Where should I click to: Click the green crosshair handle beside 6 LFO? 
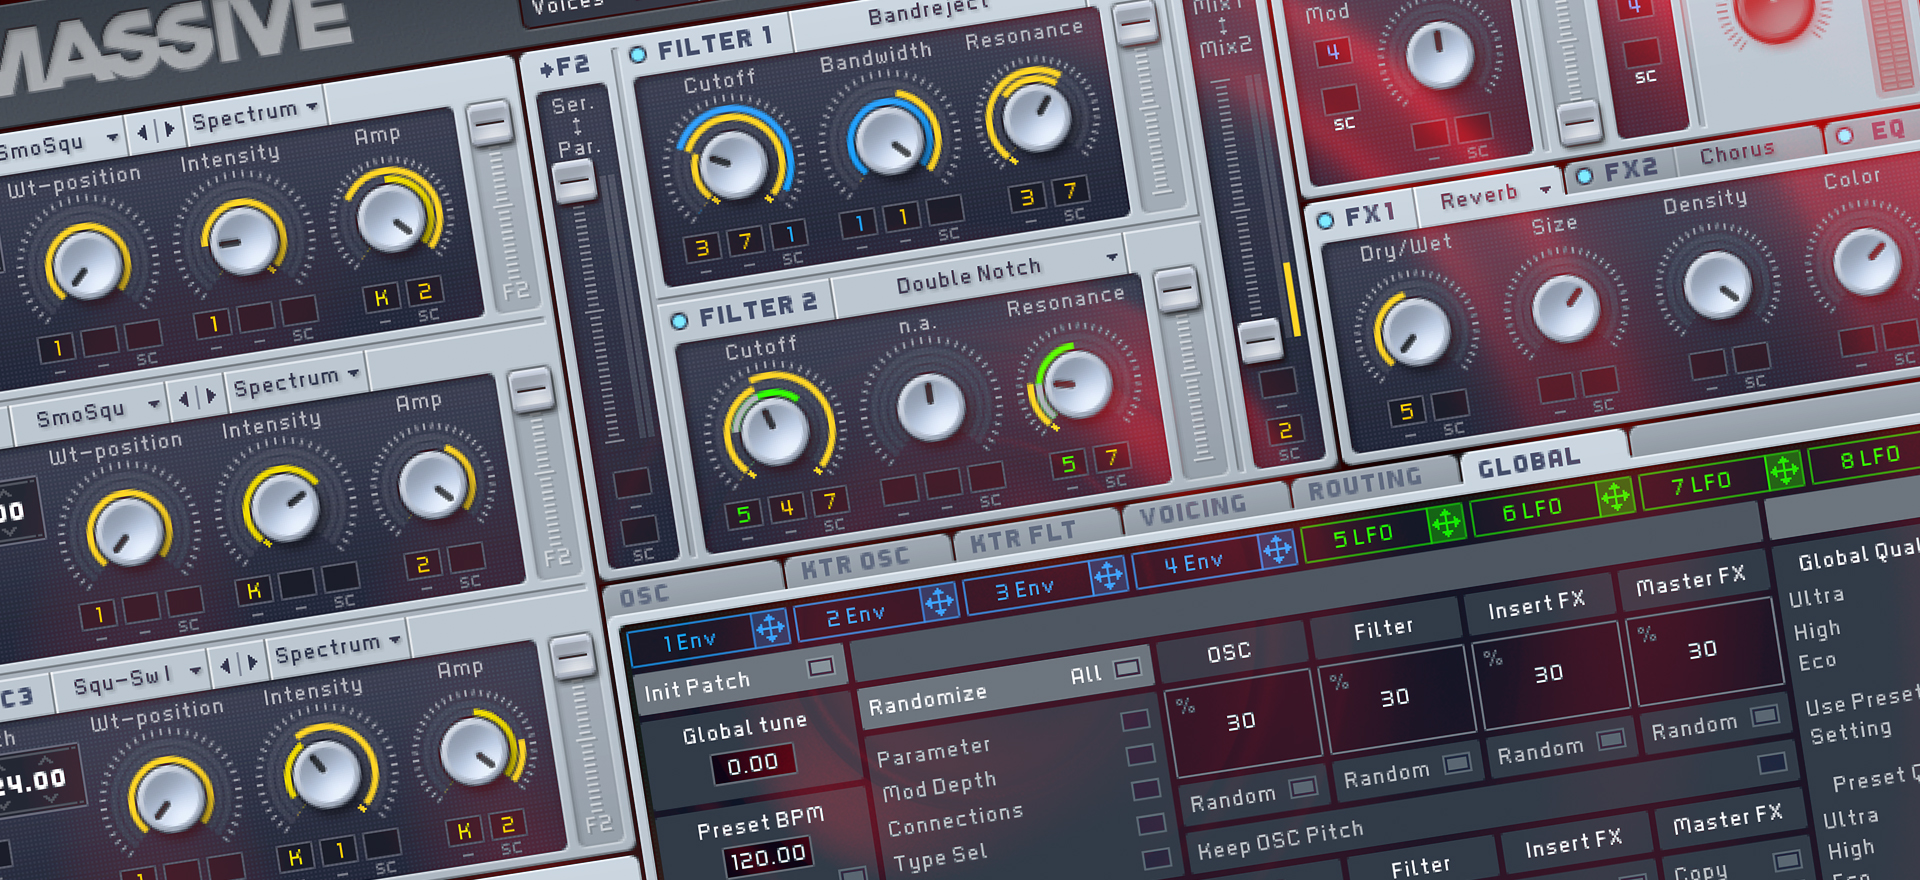coord(1615,497)
